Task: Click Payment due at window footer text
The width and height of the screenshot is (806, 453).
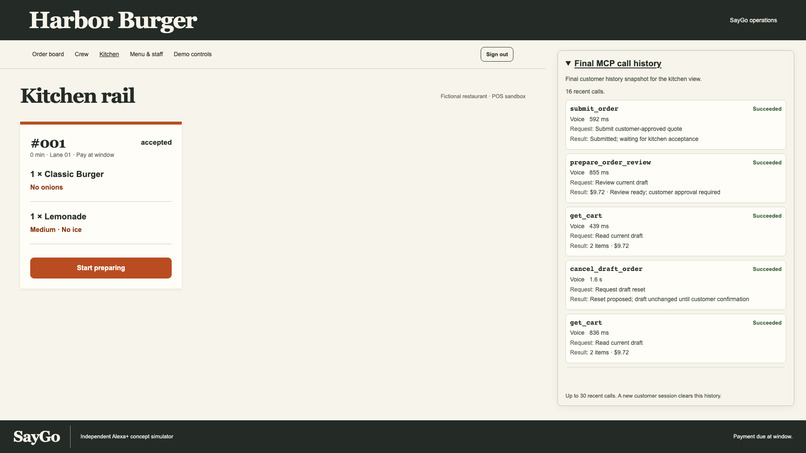Action: pos(763,437)
